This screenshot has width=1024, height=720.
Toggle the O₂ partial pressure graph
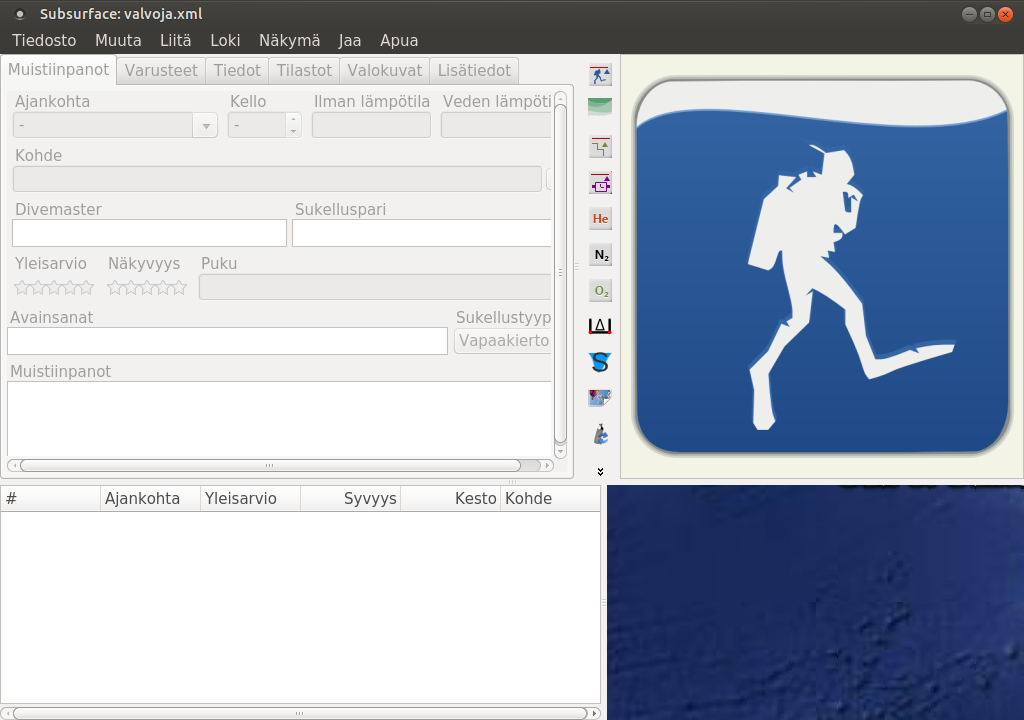pos(600,291)
